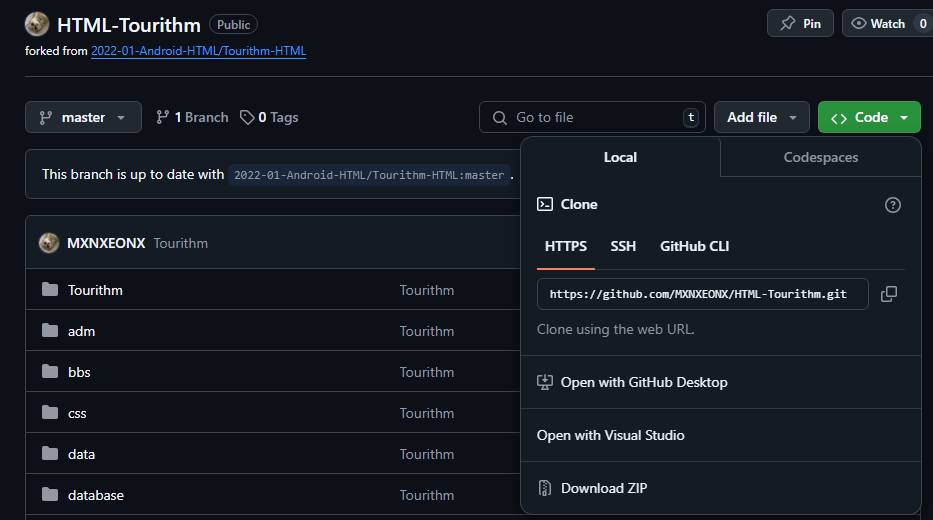The height and width of the screenshot is (520, 933).
Task: Open clone help question mark icon
Action: pos(893,205)
